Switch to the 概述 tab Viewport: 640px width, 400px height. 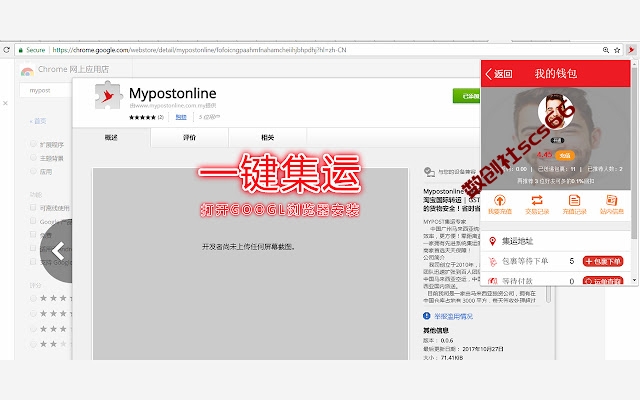tap(111, 138)
